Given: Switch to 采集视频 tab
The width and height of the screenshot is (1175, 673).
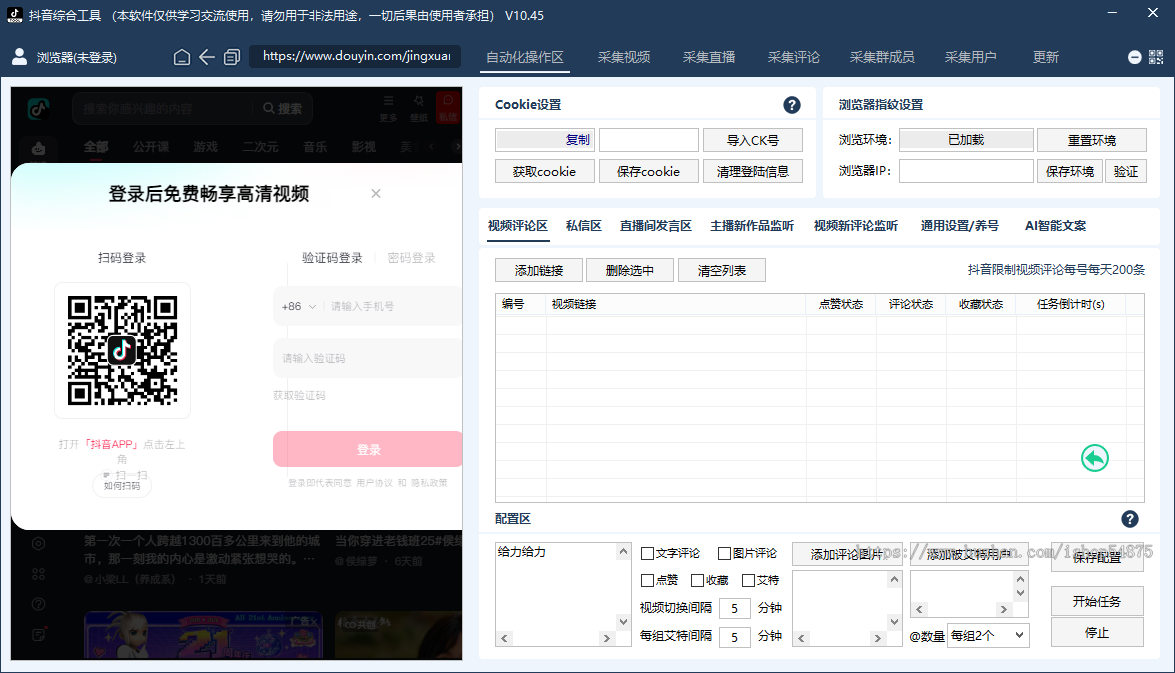Looking at the screenshot, I should click(623, 57).
